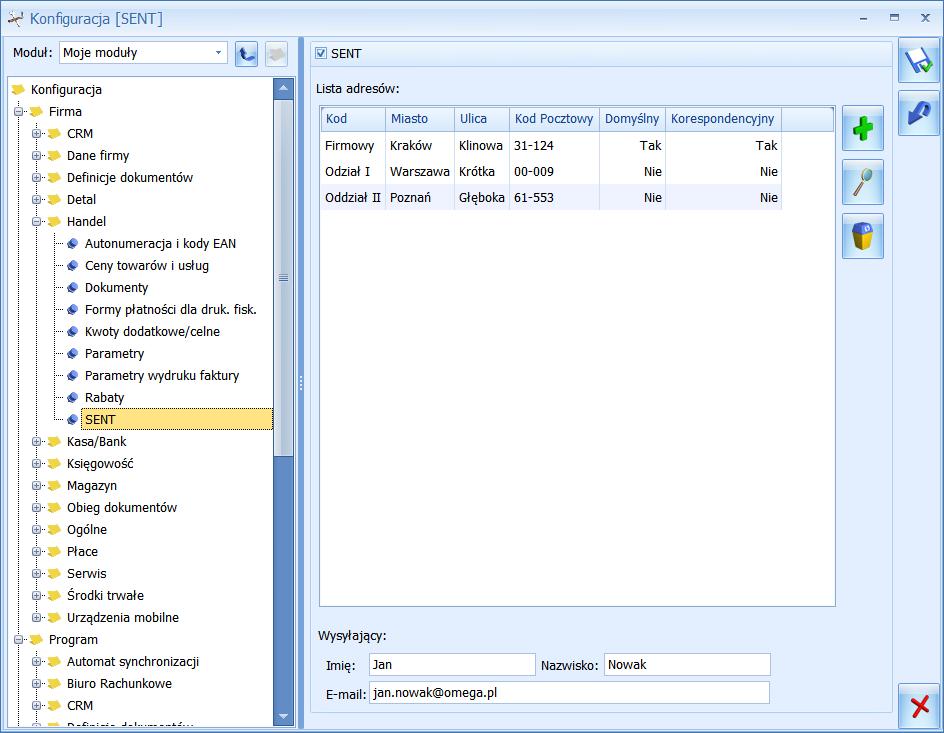This screenshot has height=733, width=944.
Task: Sort by Ulica column header
Action: (482, 119)
